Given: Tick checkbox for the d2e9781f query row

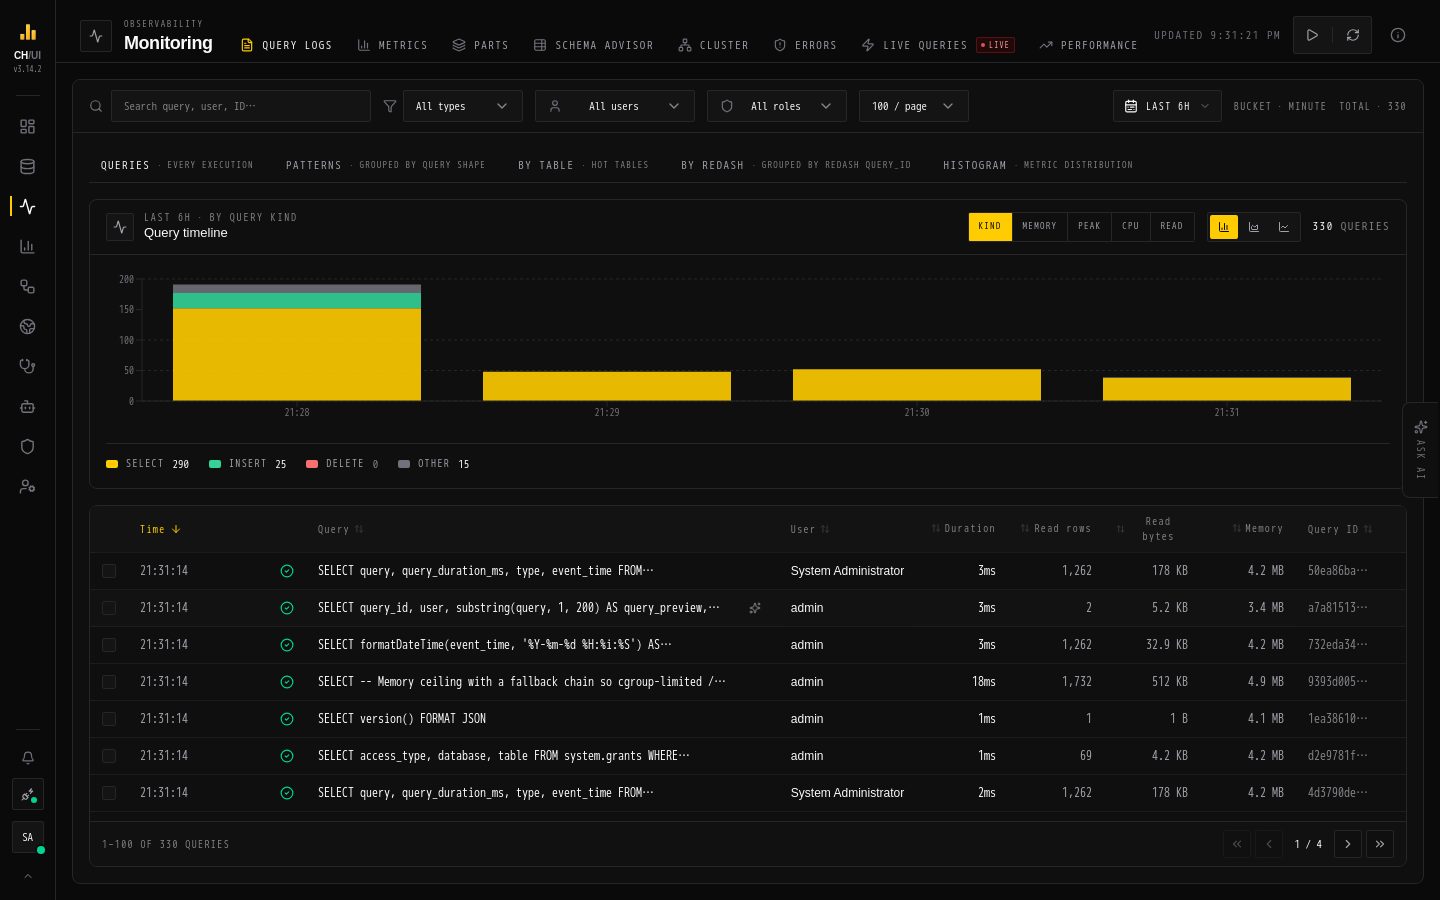Looking at the screenshot, I should (x=109, y=756).
